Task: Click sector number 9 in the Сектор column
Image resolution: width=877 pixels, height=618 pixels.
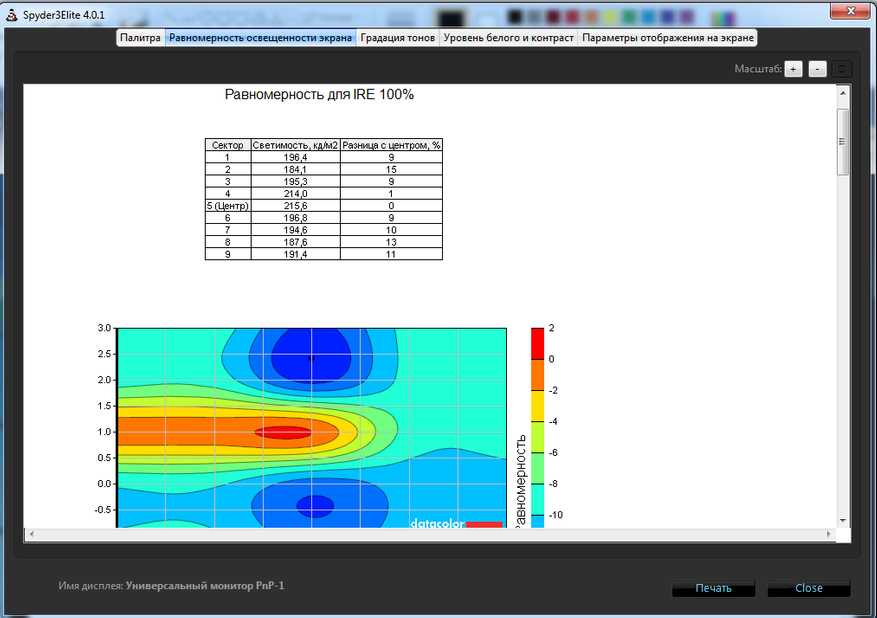Action: coord(228,254)
